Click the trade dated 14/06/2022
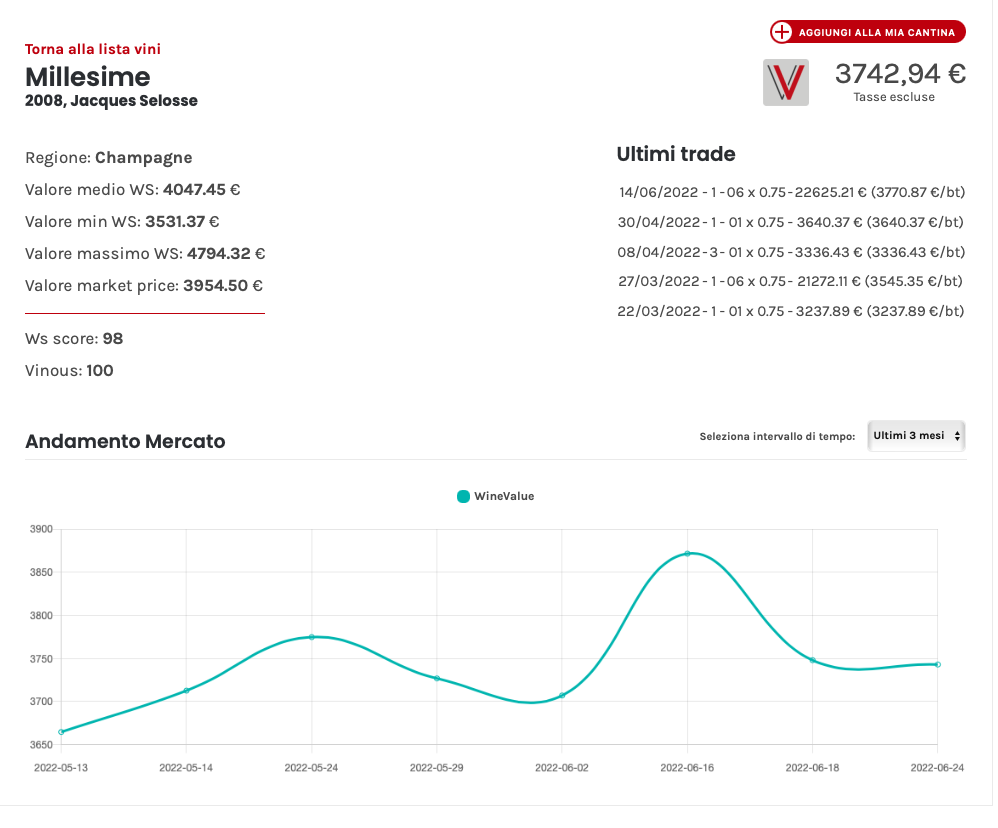Image resolution: width=998 pixels, height=828 pixels. click(x=792, y=192)
